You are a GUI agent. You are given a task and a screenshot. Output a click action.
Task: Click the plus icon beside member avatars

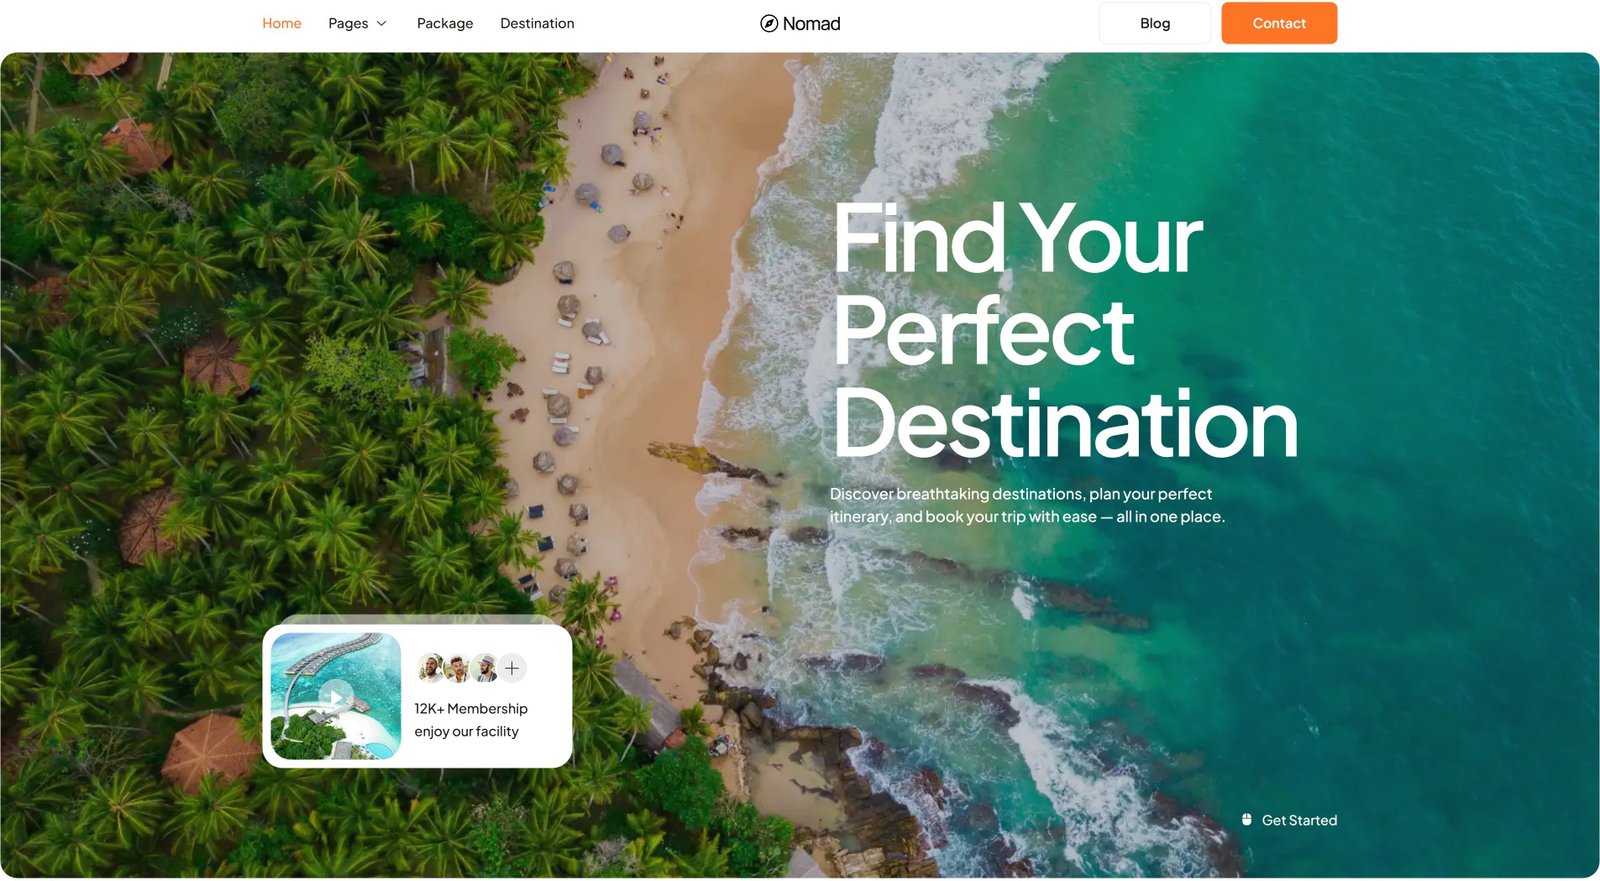[512, 668]
